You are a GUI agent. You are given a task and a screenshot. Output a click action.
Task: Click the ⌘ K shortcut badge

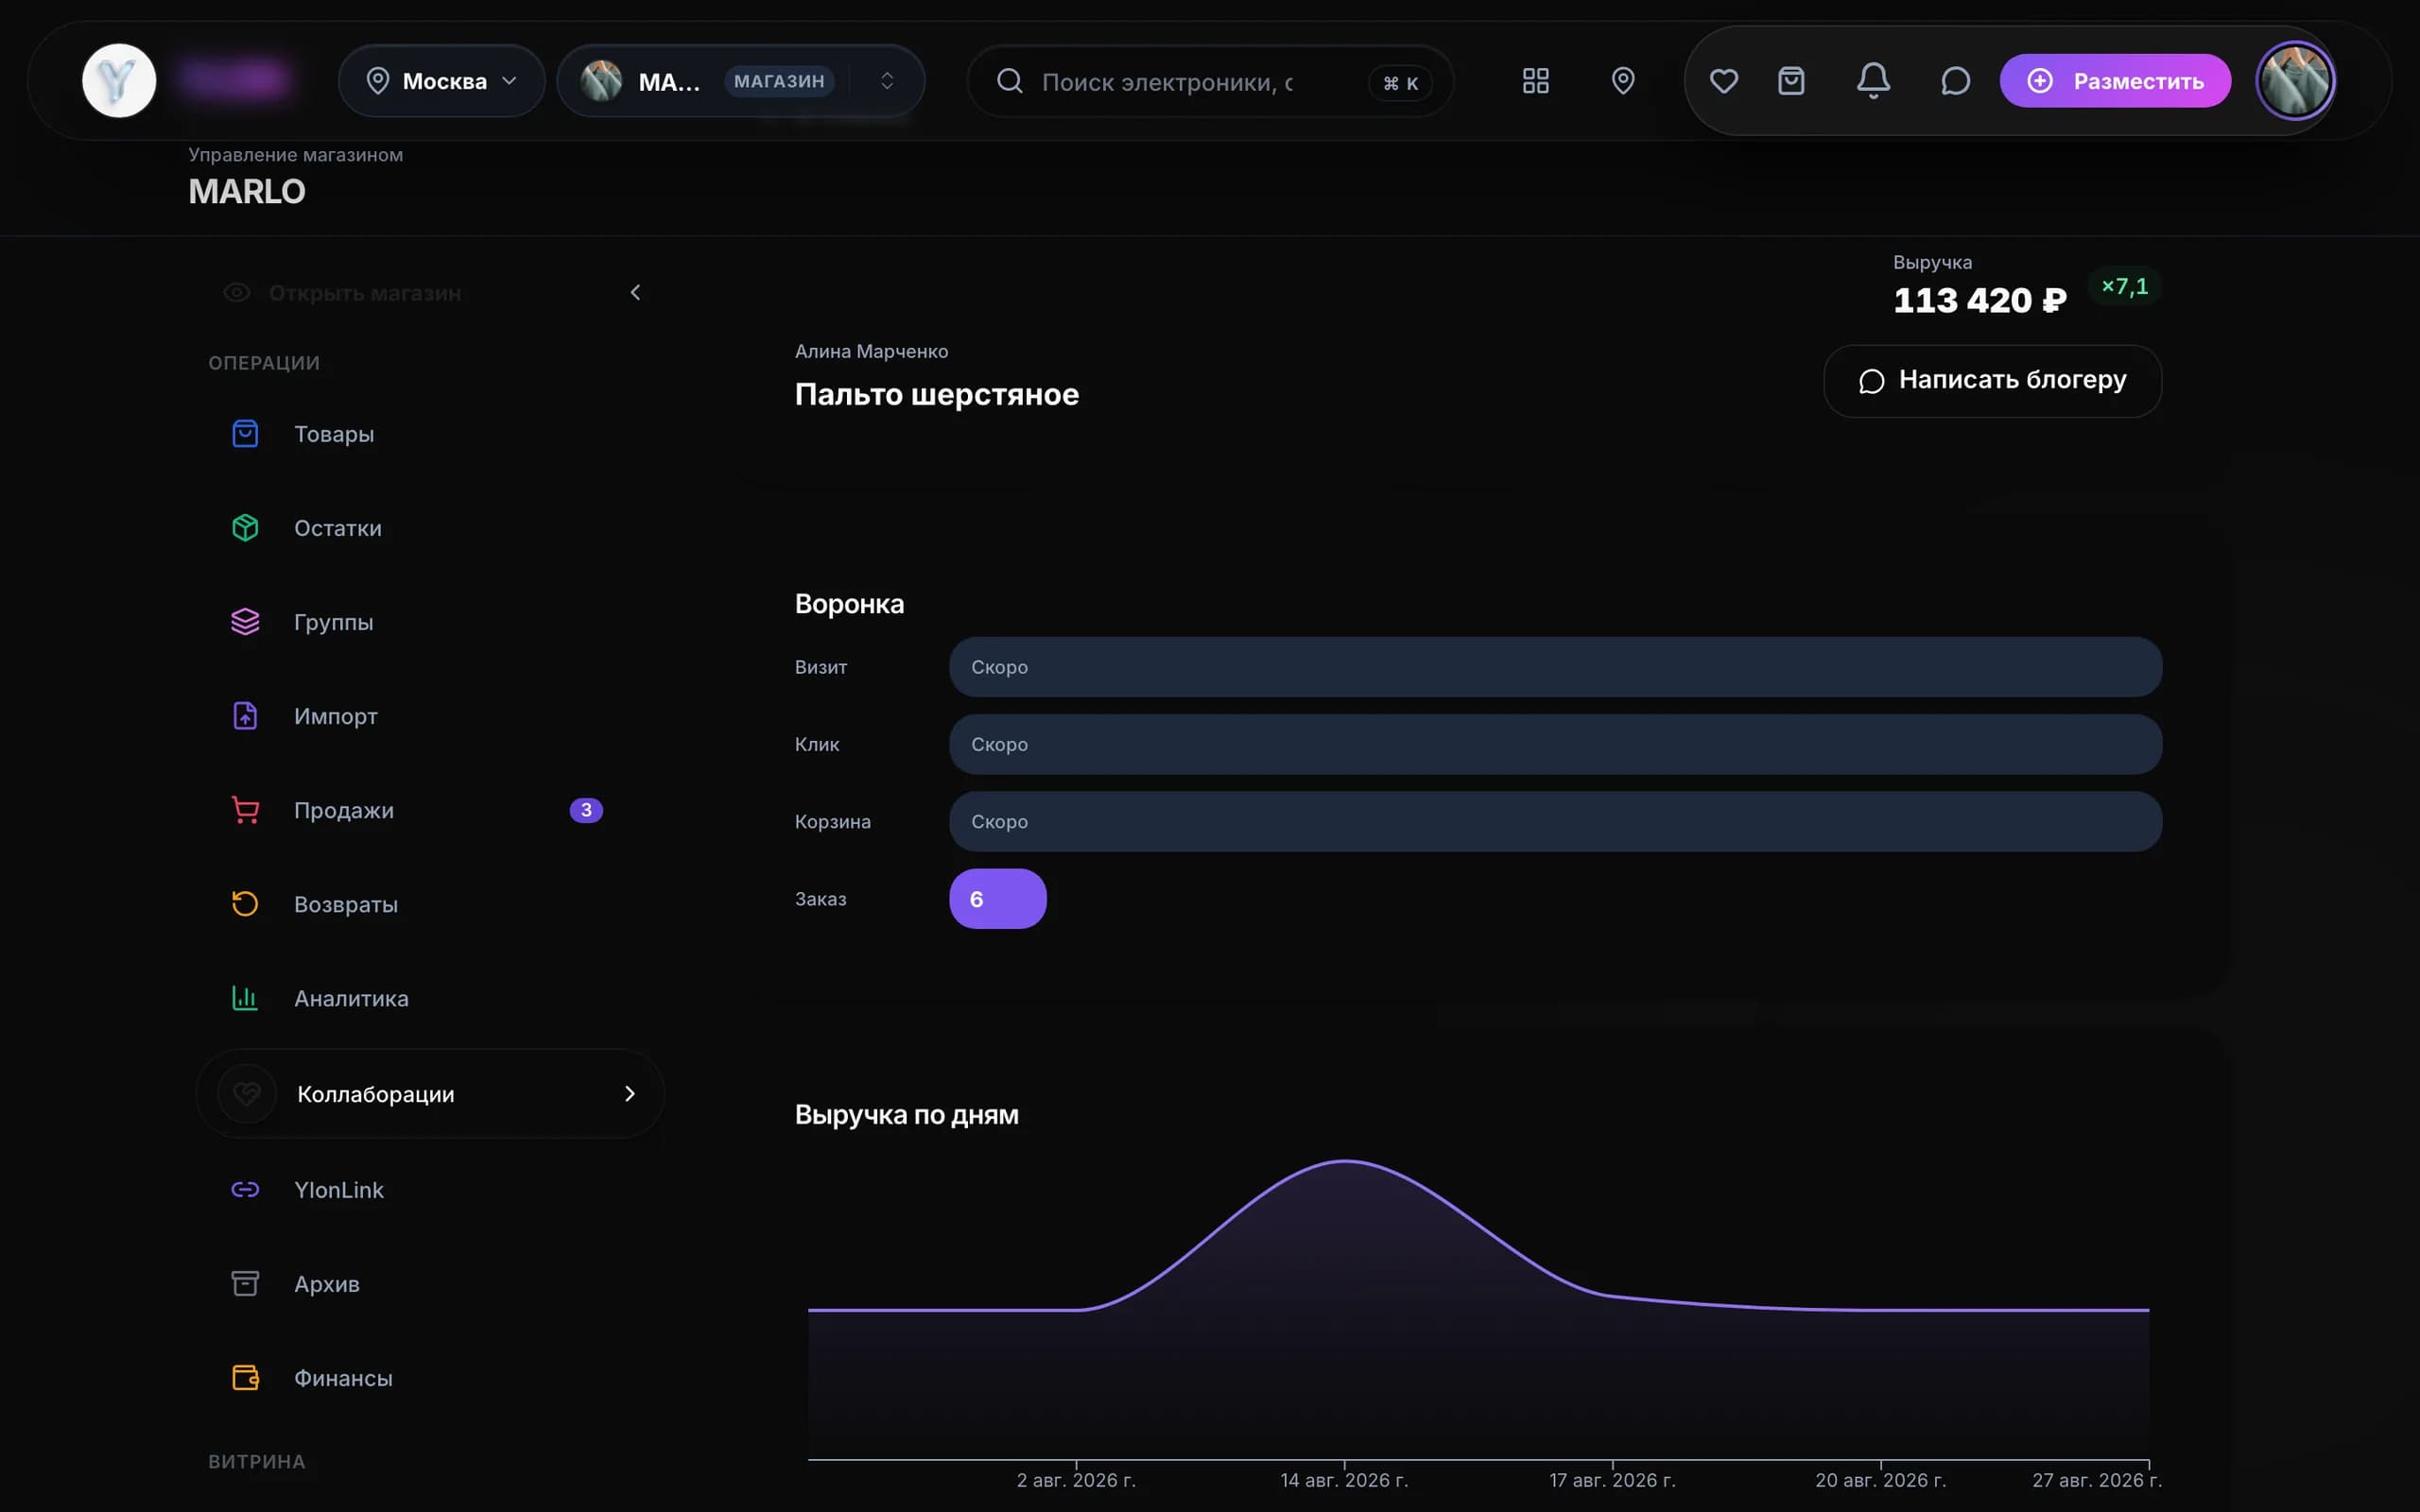pyautogui.click(x=1400, y=83)
